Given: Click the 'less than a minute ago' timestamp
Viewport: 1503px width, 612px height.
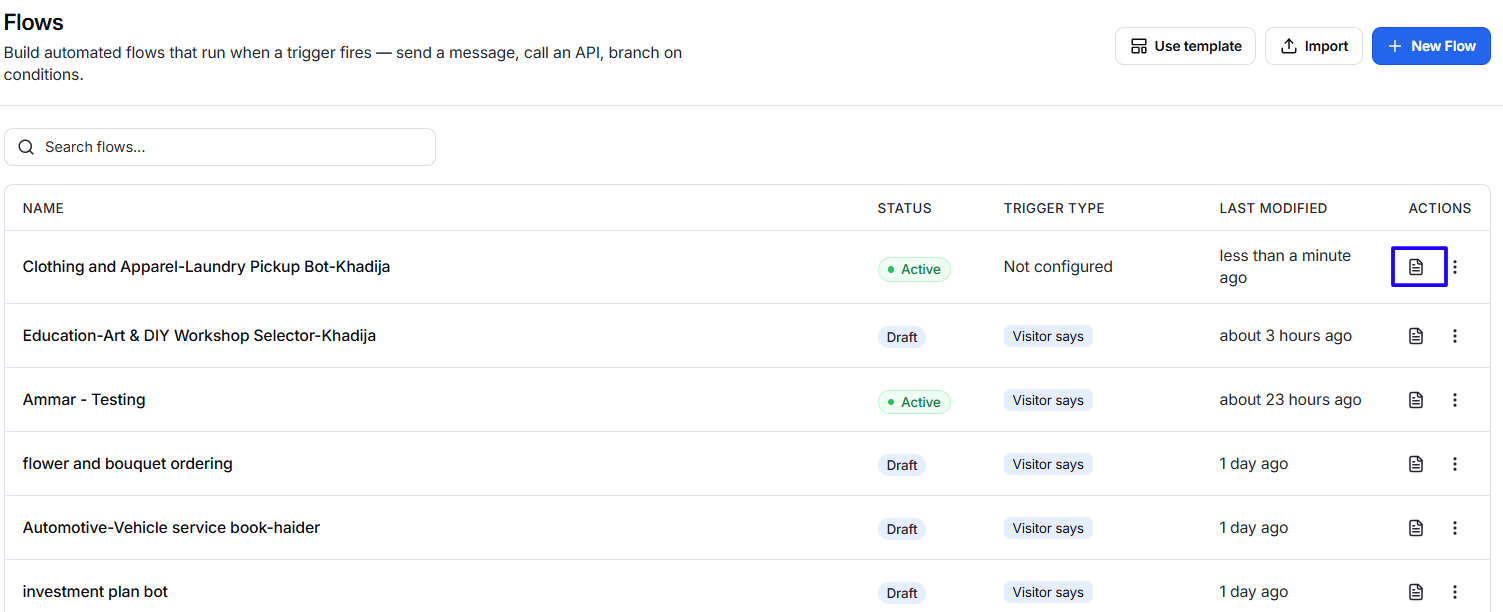Looking at the screenshot, I should click(x=1285, y=267).
